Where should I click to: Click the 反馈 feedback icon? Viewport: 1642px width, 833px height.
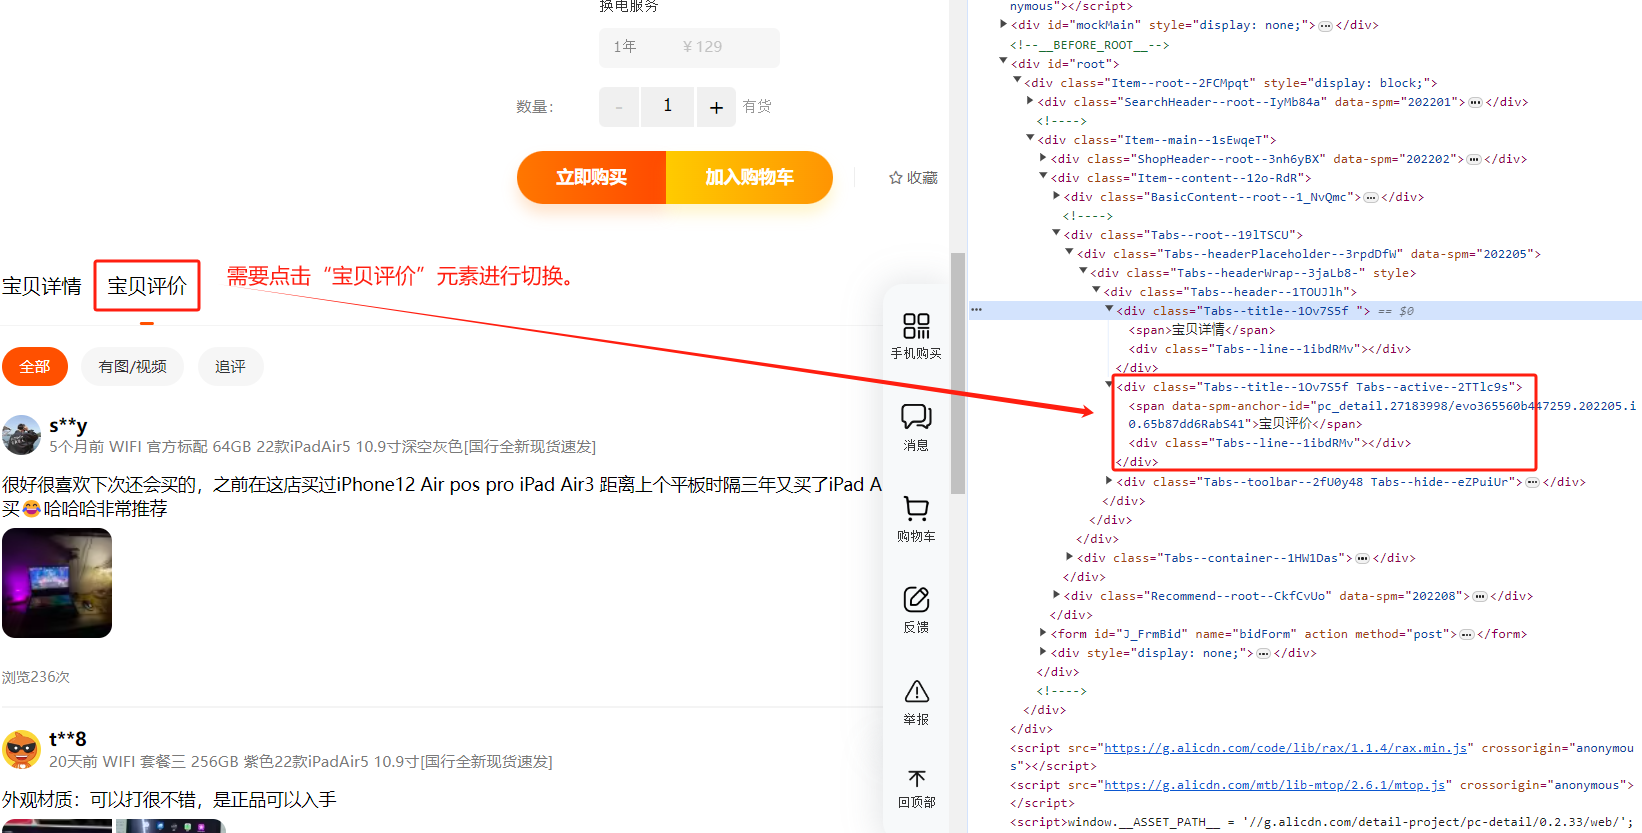pos(916,600)
